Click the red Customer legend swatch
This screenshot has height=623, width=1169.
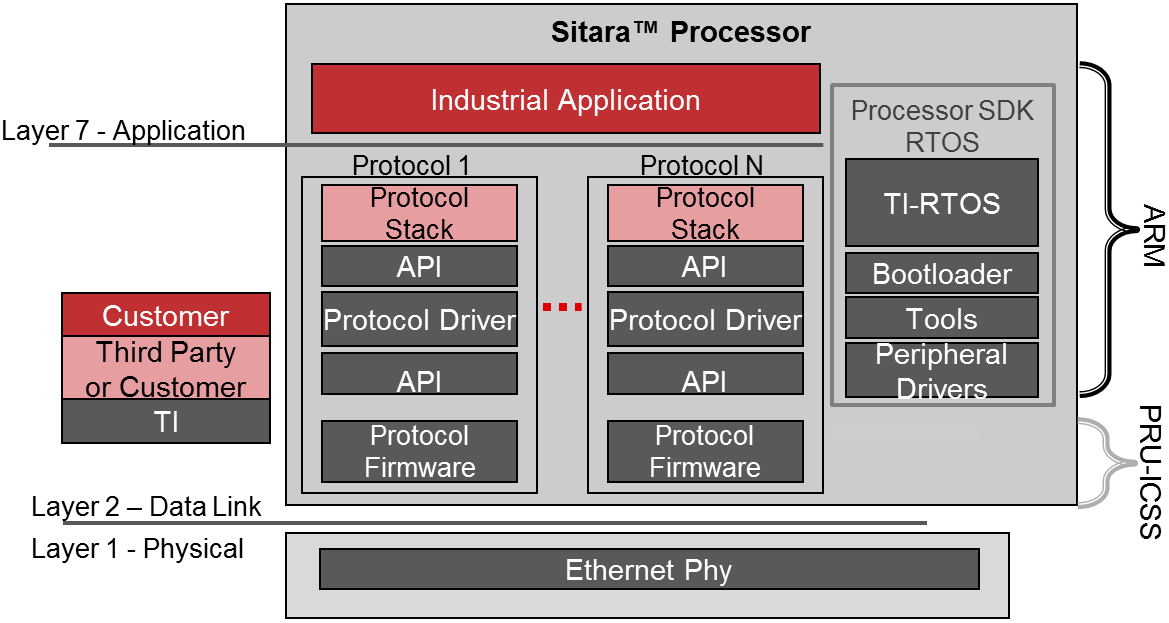[x=166, y=316]
